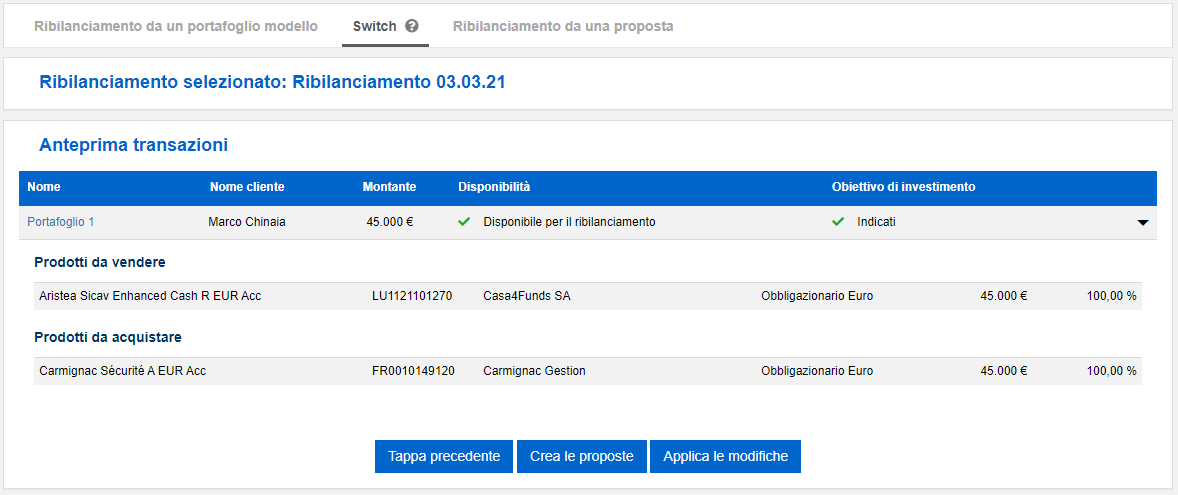Click the Crea le proposte button

[581, 456]
